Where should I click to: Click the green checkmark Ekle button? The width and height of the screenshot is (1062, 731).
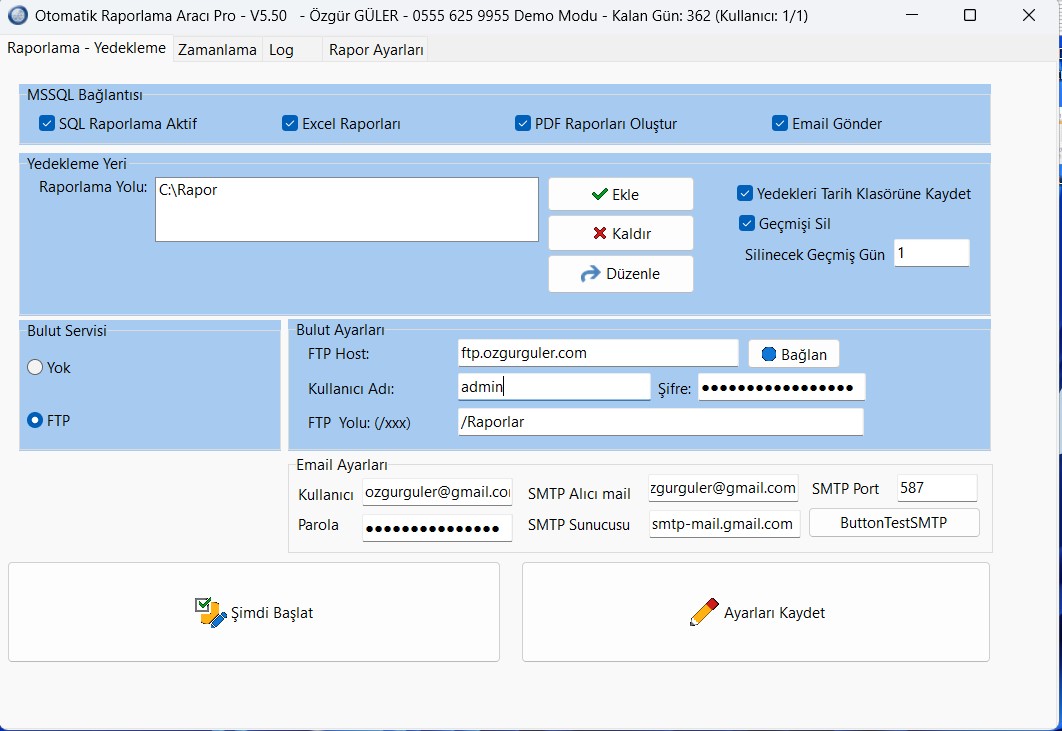[620, 194]
